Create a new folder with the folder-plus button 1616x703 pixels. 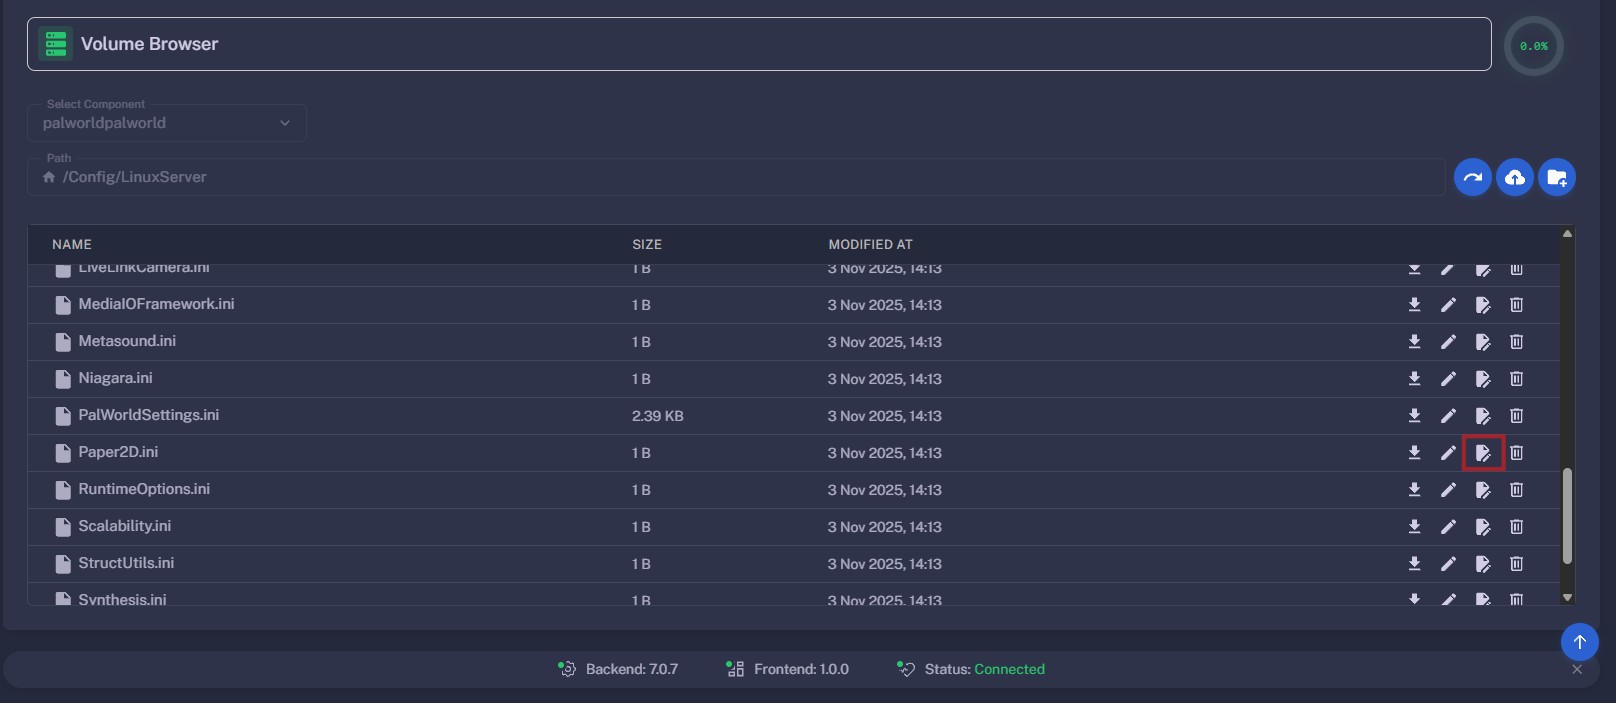[1557, 178]
